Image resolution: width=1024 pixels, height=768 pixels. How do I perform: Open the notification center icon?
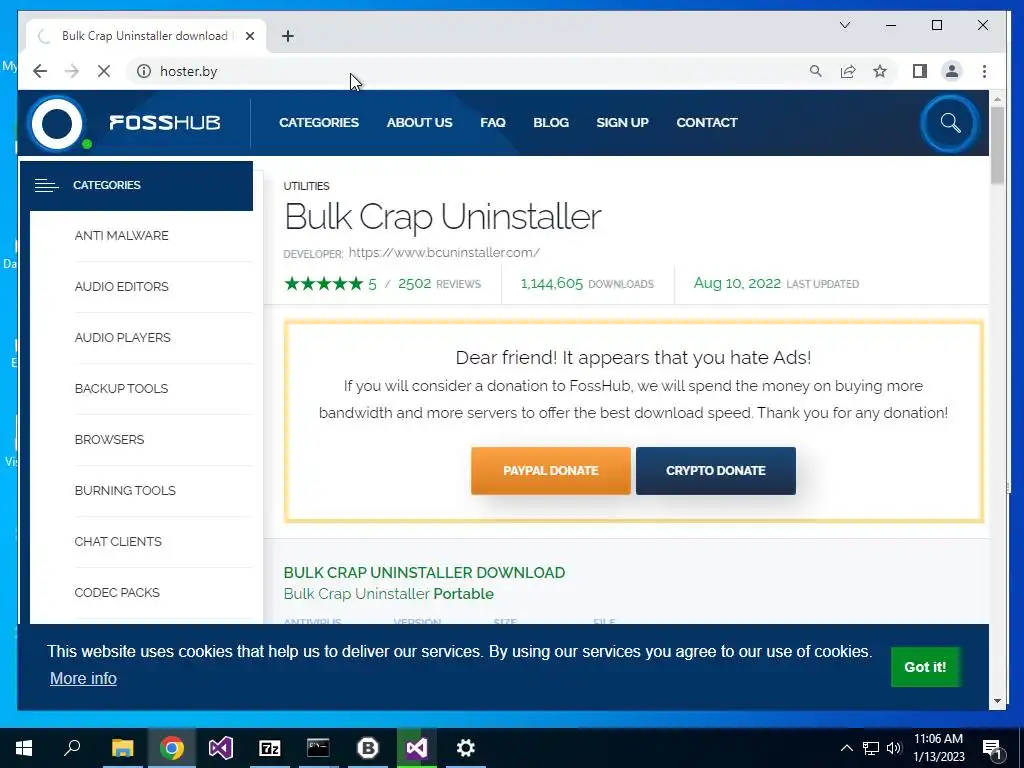[993, 749]
